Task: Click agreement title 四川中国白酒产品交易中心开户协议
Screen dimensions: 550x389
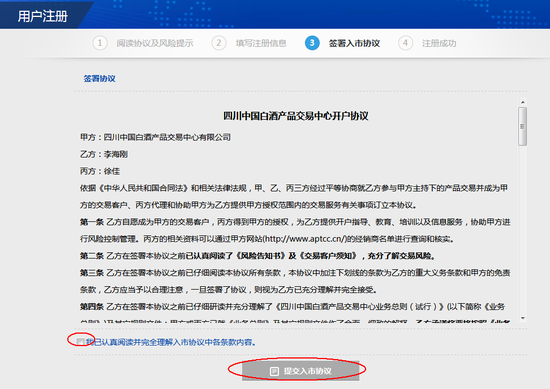Action: [296, 116]
